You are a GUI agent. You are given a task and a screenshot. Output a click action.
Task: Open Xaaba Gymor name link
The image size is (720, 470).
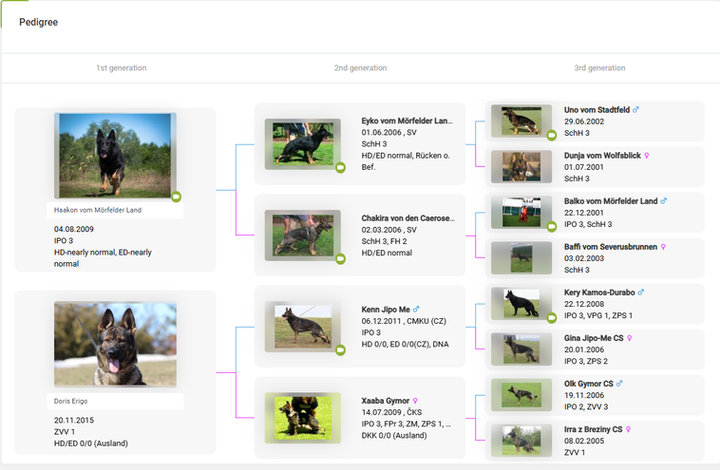[385, 401]
